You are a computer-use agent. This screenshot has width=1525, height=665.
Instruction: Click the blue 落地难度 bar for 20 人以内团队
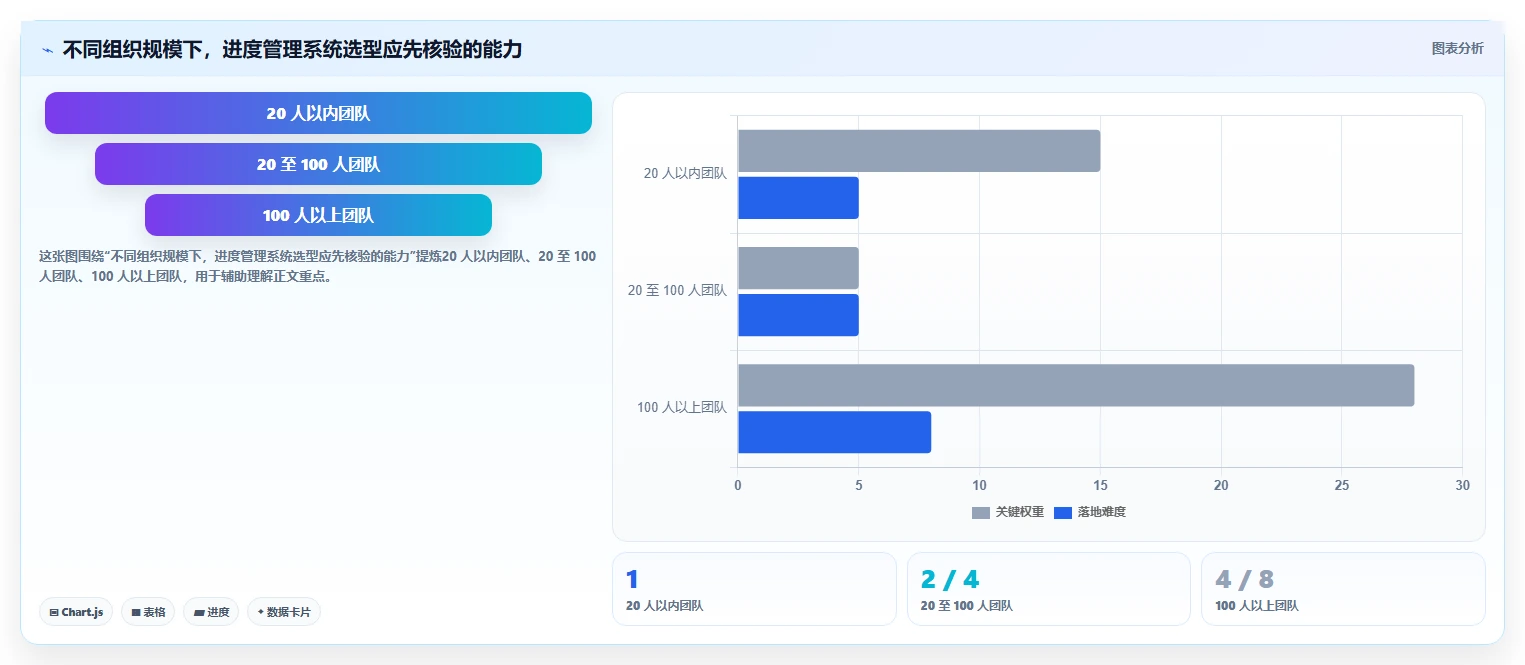coord(798,198)
